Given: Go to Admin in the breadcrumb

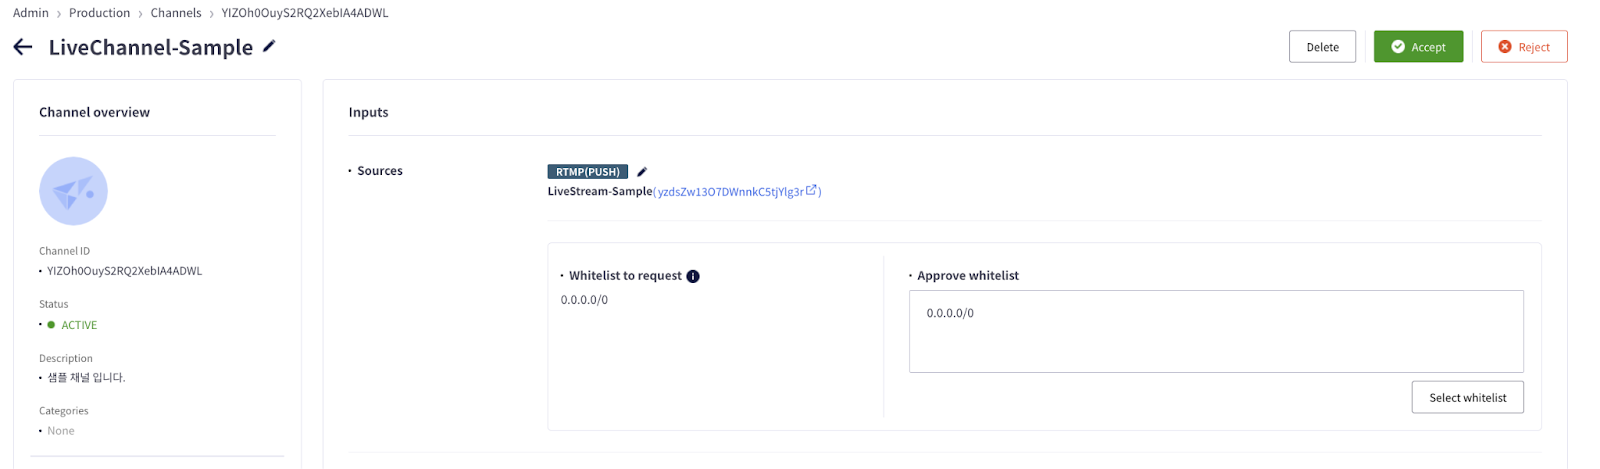Looking at the screenshot, I should (x=31, y=13).
